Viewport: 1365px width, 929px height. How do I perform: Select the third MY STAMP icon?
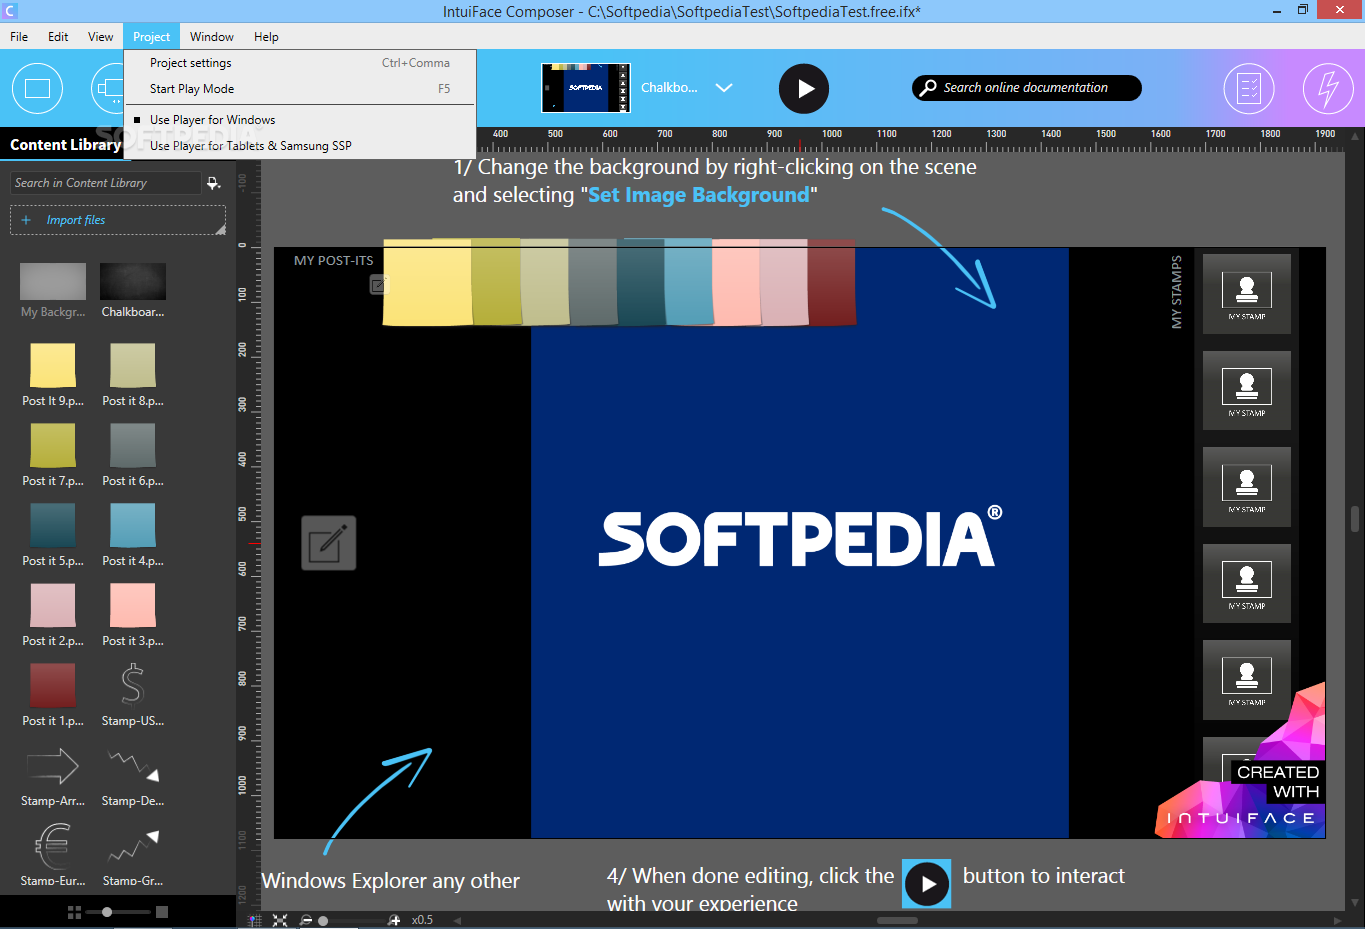1247,487
